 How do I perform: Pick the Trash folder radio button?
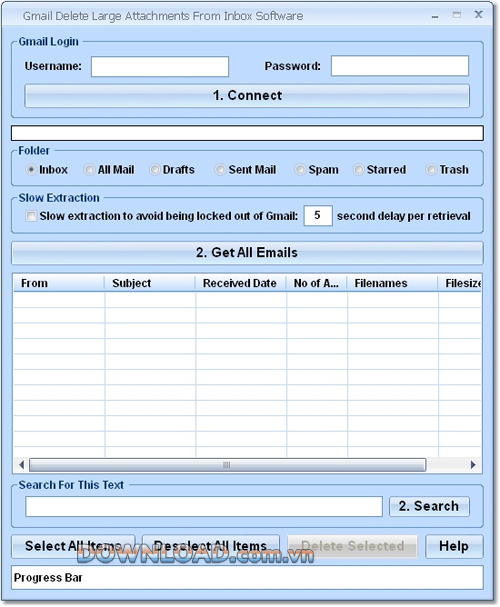(x=431, y=170)
